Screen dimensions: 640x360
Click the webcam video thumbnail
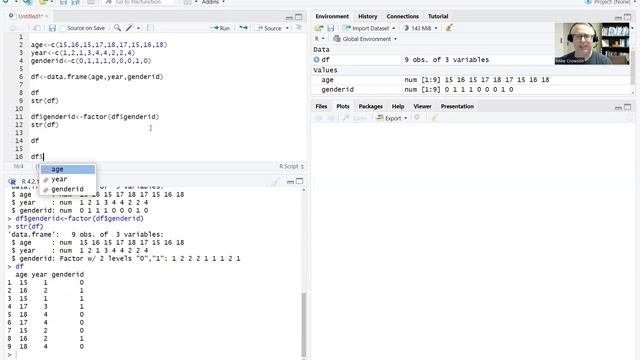pyautogui.click(x=592, y=44)
